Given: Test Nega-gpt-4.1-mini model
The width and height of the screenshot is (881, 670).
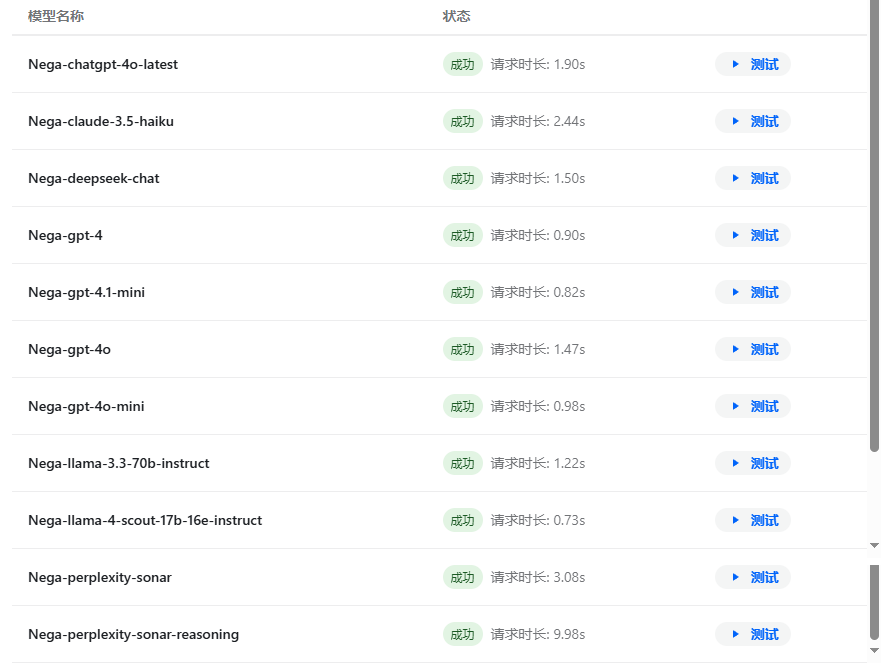Looking at the screenshot, I should [x=752, y=292].
